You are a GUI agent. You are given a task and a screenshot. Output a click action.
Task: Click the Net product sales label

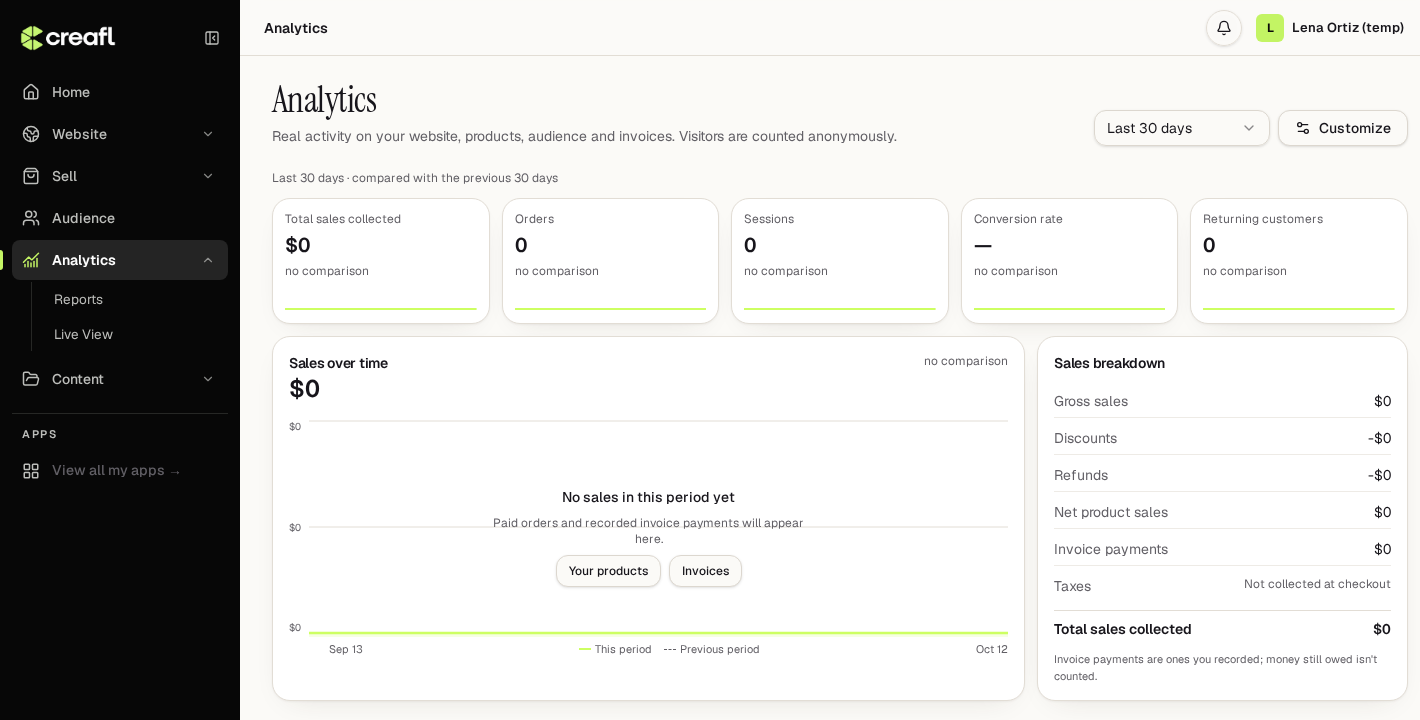(x=1111, y=512)
